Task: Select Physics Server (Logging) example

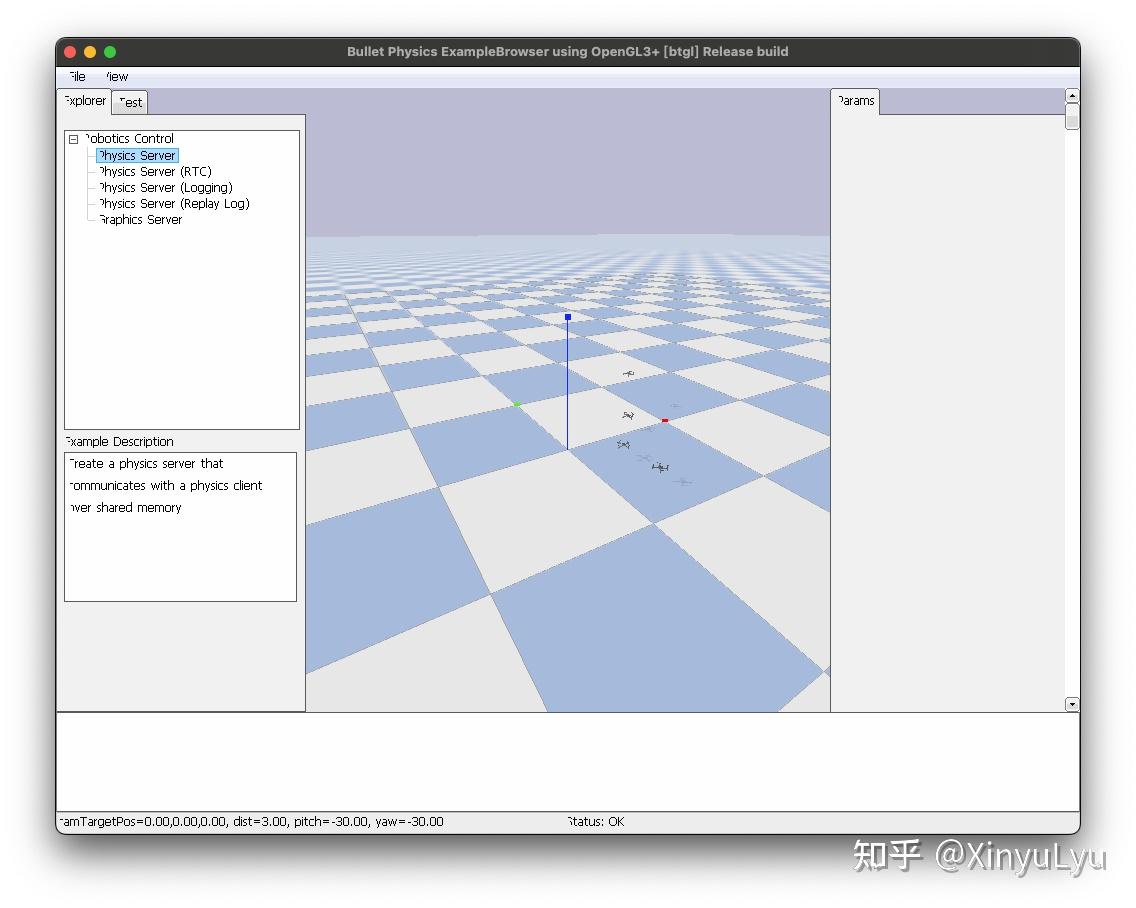Action: tap(164, 187)
